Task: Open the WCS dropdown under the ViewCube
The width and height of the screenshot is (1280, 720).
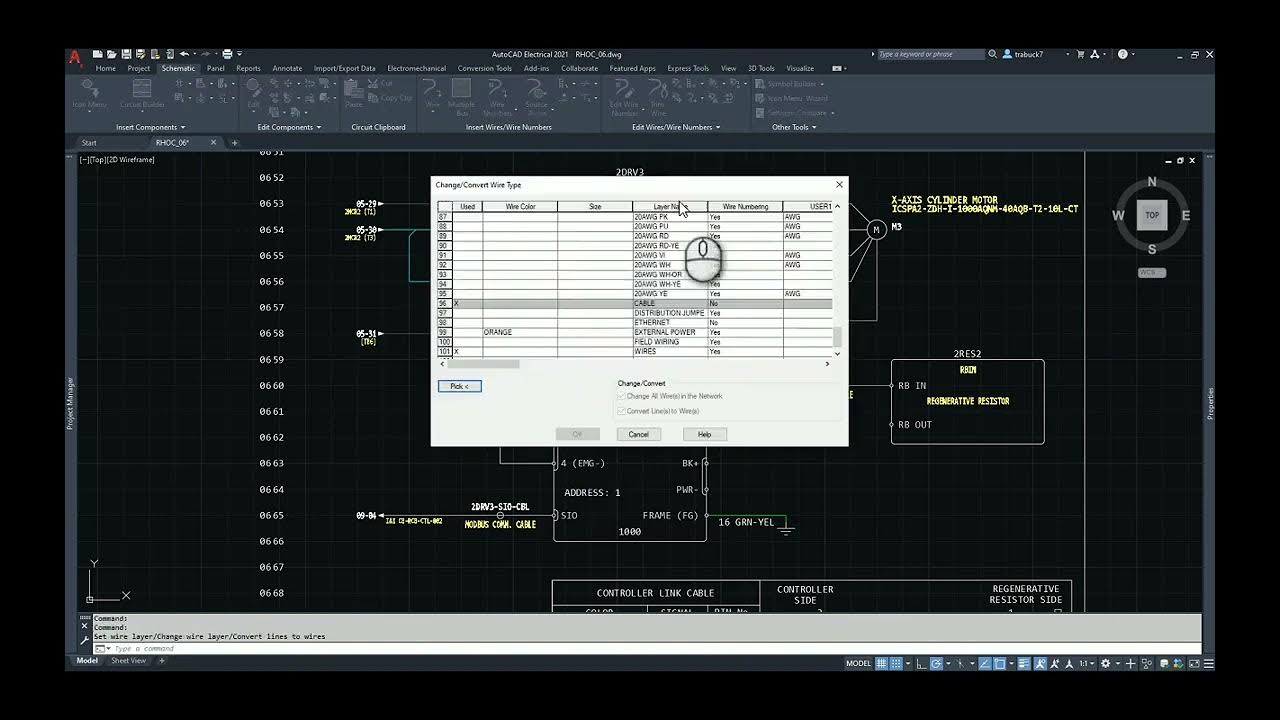Action: 1152,272
